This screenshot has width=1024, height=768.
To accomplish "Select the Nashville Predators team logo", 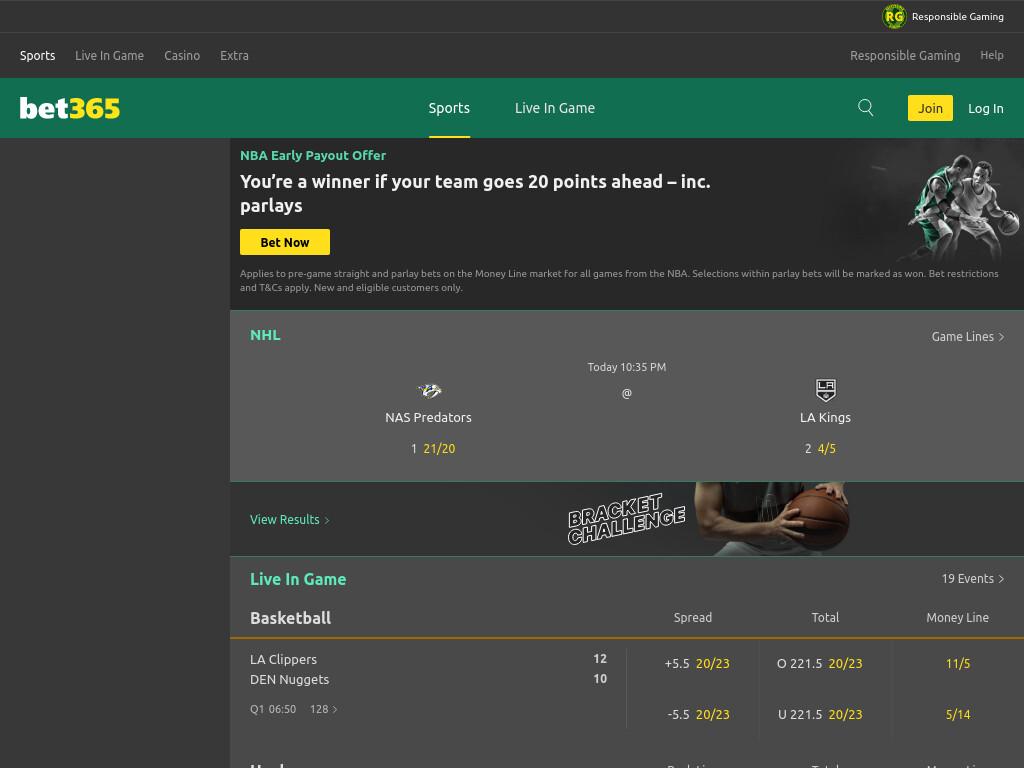I will (x=429, y=391).
